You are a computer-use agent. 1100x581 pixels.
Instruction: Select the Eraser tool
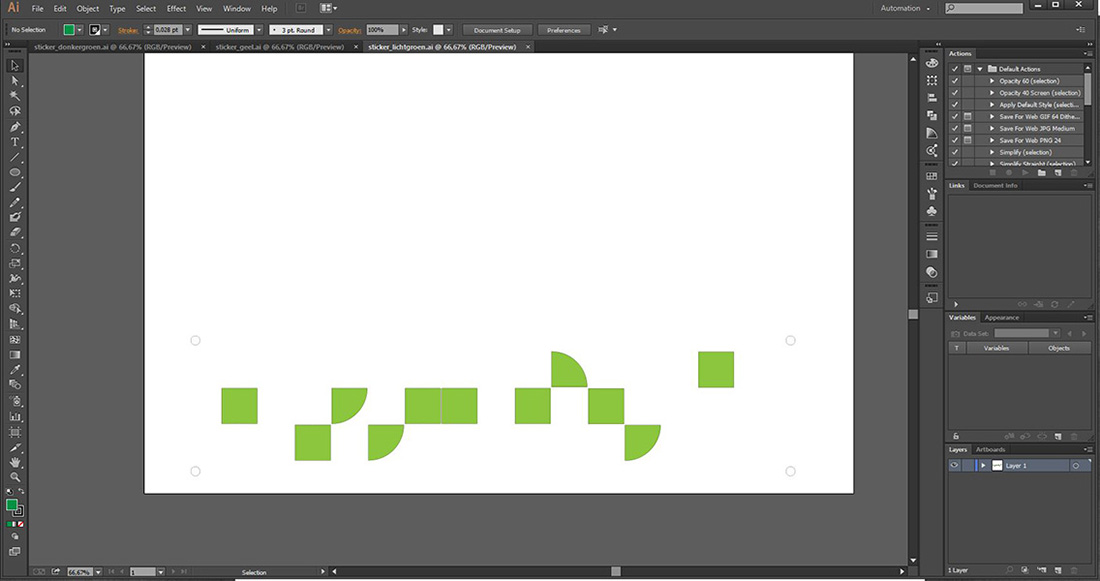[15, 233]
